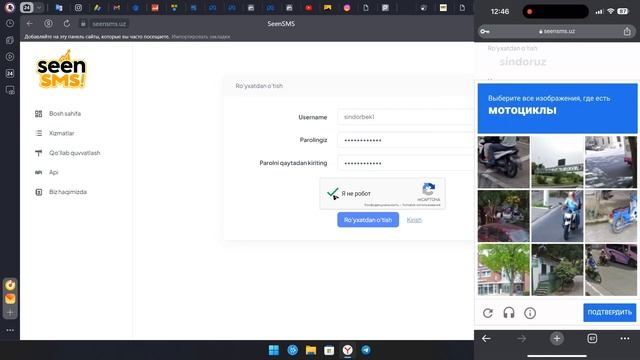
Task: Open the orange mail icon in sidebar
Action: pyautogui.click(x=10, y=299)
